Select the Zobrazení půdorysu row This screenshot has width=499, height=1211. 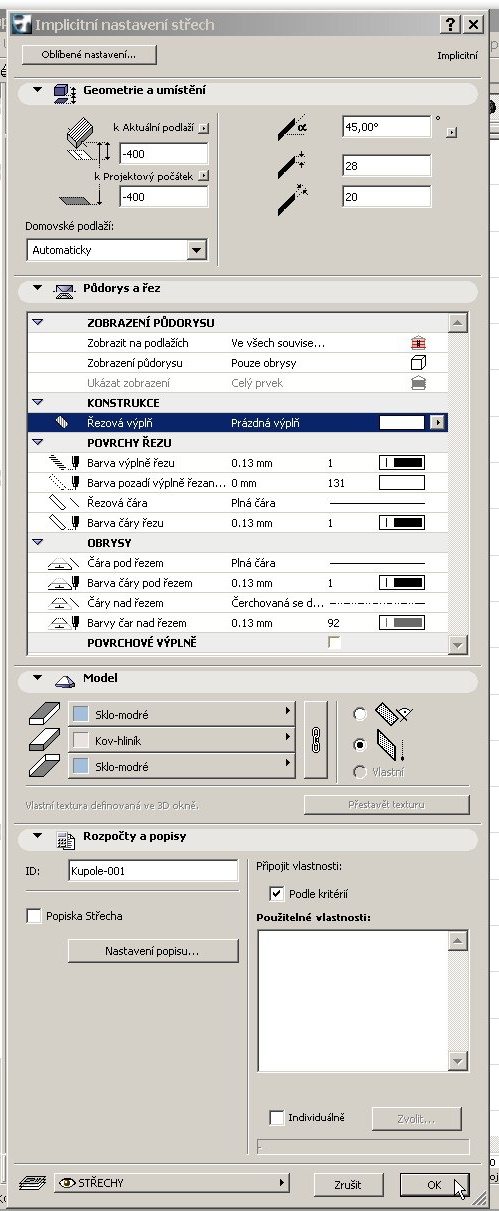tap(236, 363)
